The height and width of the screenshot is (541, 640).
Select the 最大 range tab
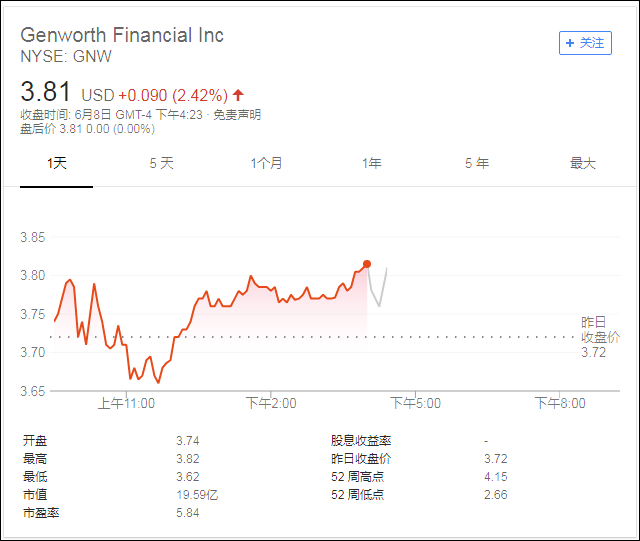(x=582, y=163)
